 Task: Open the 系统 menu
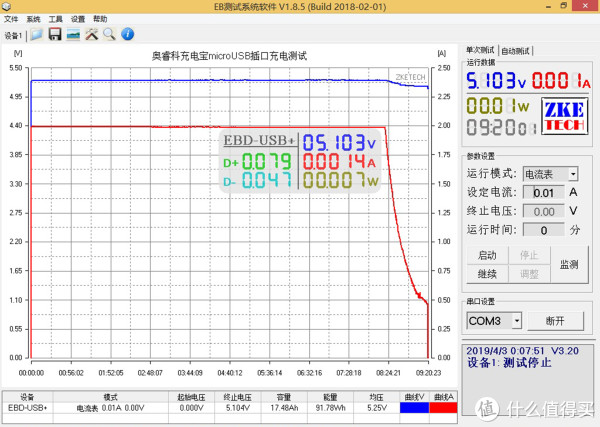[x=33, y=19]
